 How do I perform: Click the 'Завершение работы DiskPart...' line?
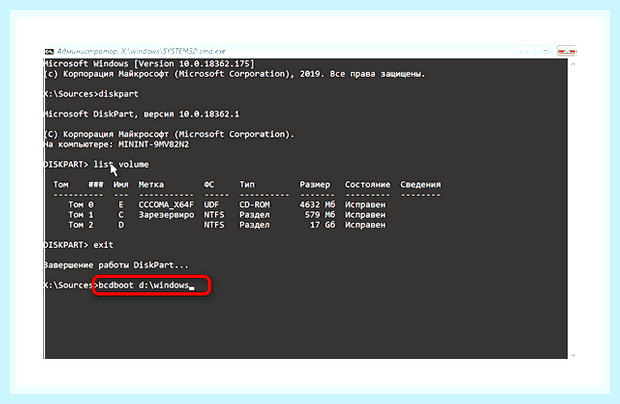[x=116, y=265]
